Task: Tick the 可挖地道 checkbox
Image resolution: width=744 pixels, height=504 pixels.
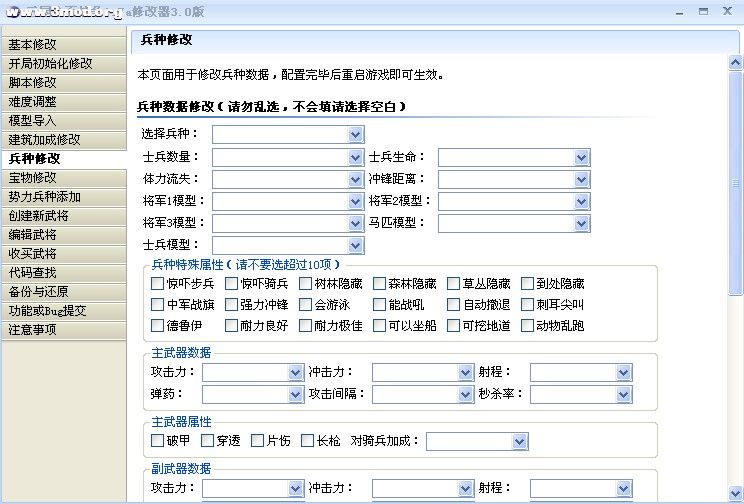Action: [x=454, y=326]
